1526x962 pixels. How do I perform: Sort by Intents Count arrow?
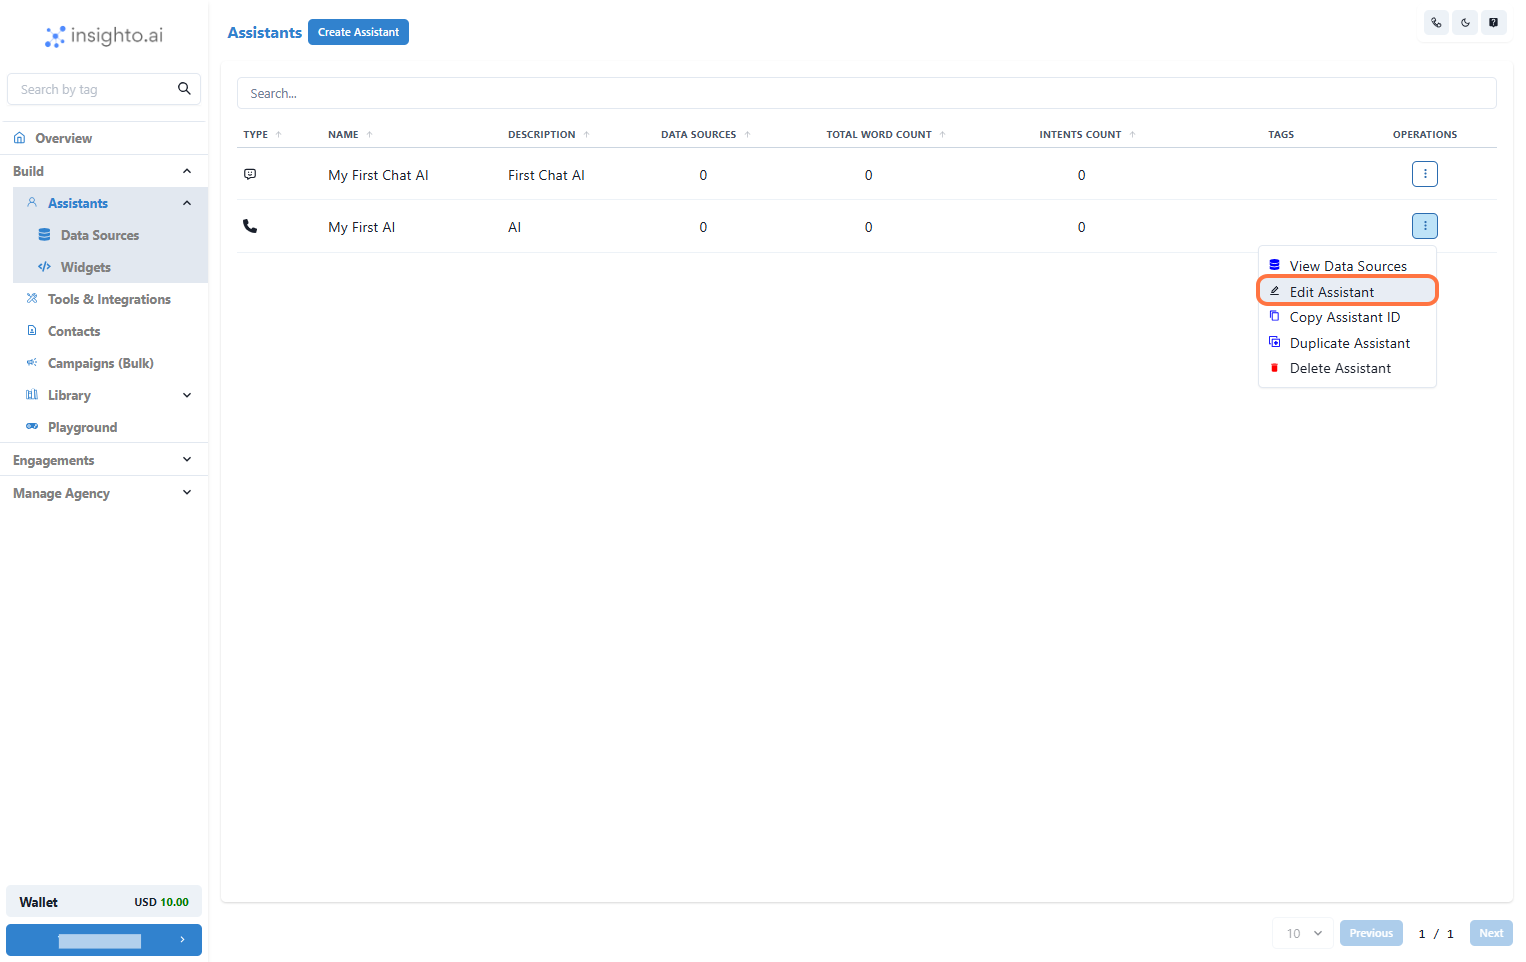[x=1132, y=135]
